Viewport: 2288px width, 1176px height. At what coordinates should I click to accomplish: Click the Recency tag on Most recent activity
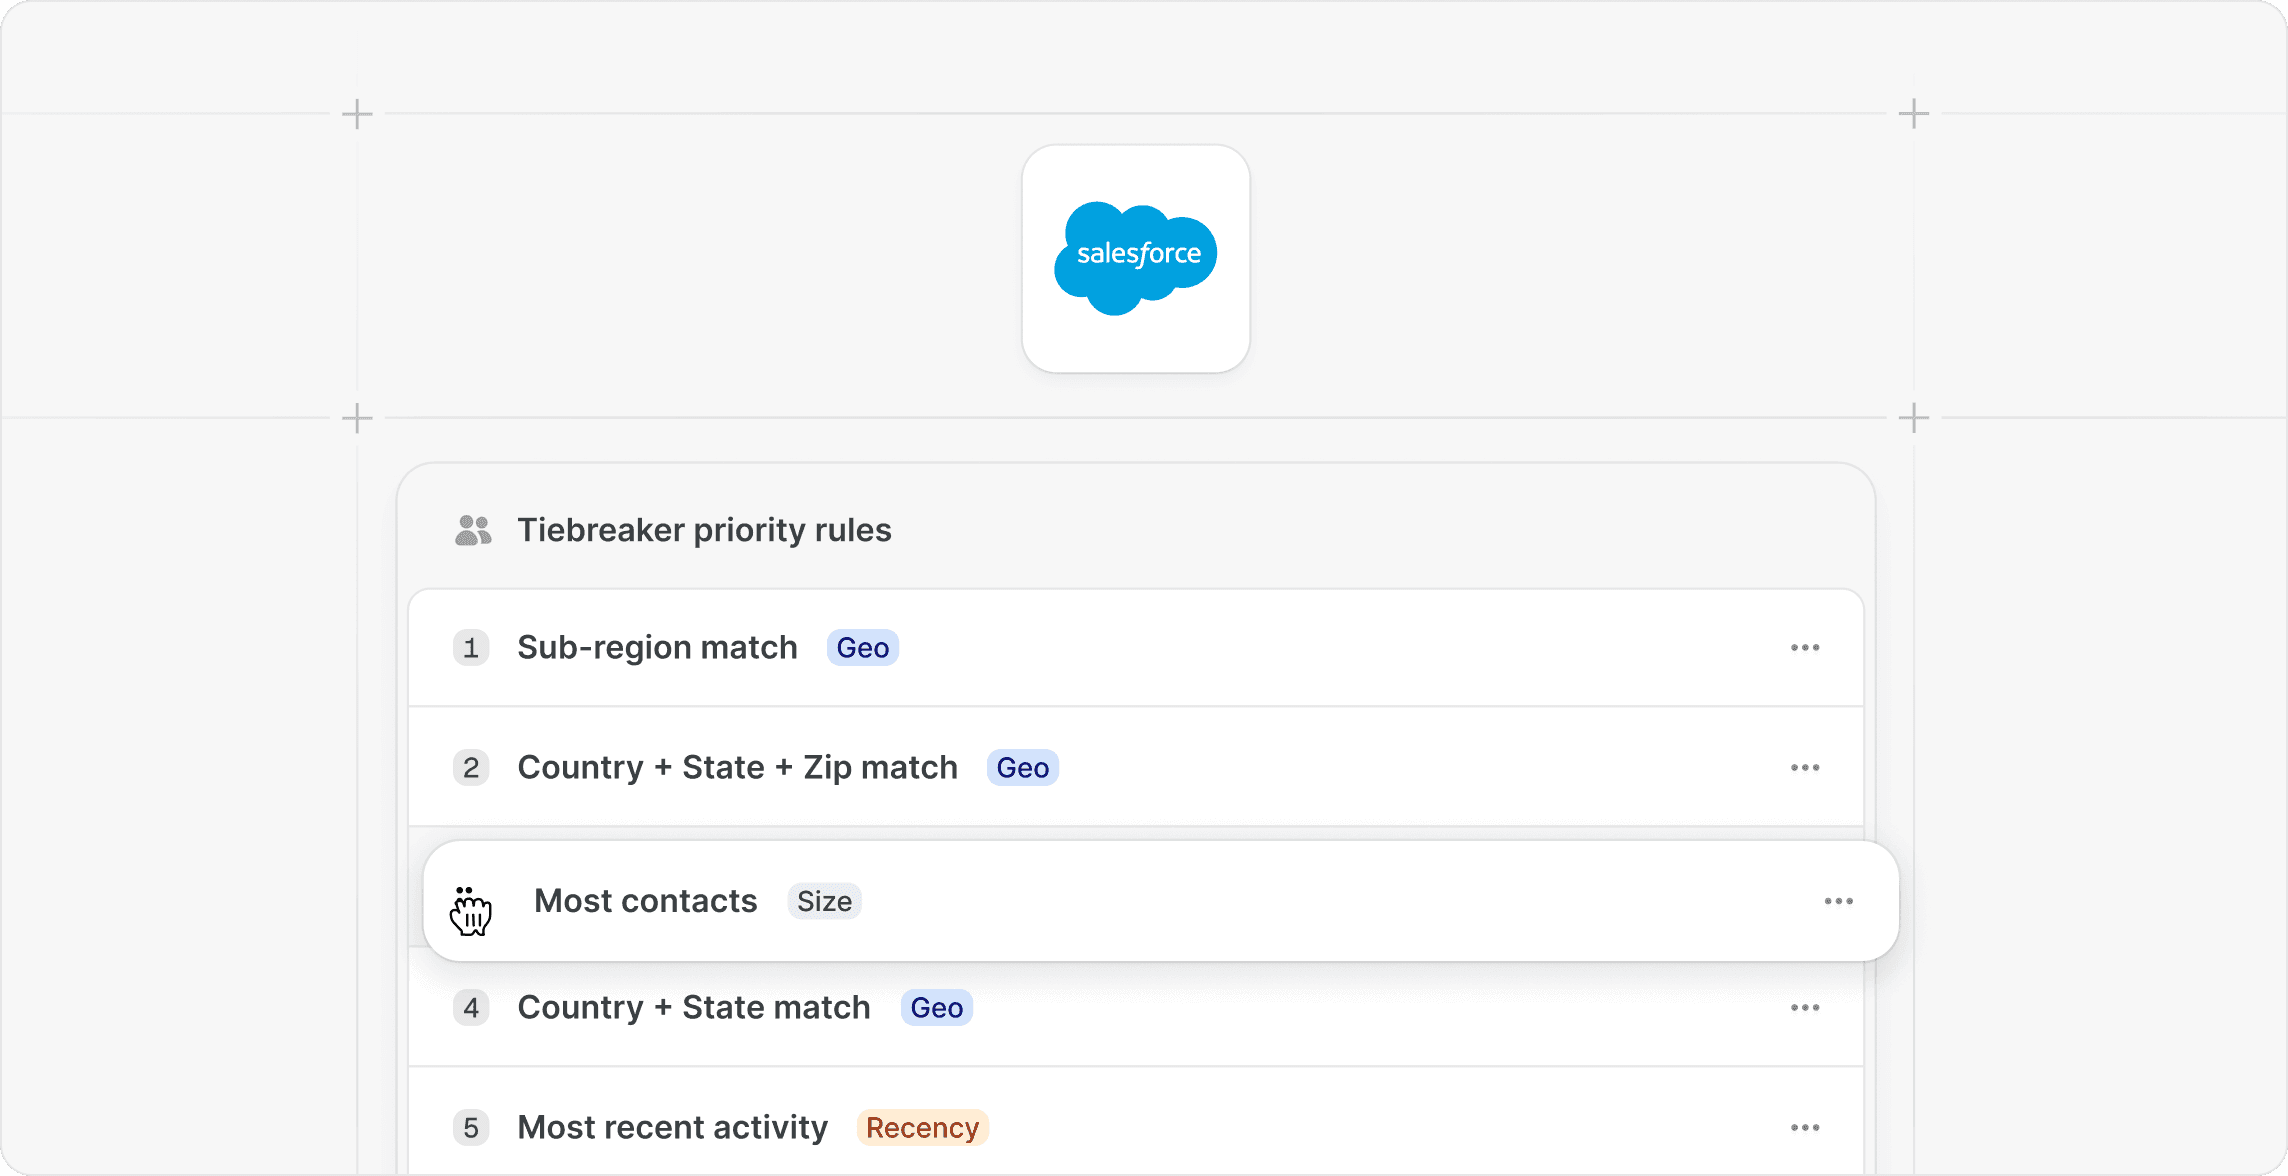click(x=922, y=1128)
